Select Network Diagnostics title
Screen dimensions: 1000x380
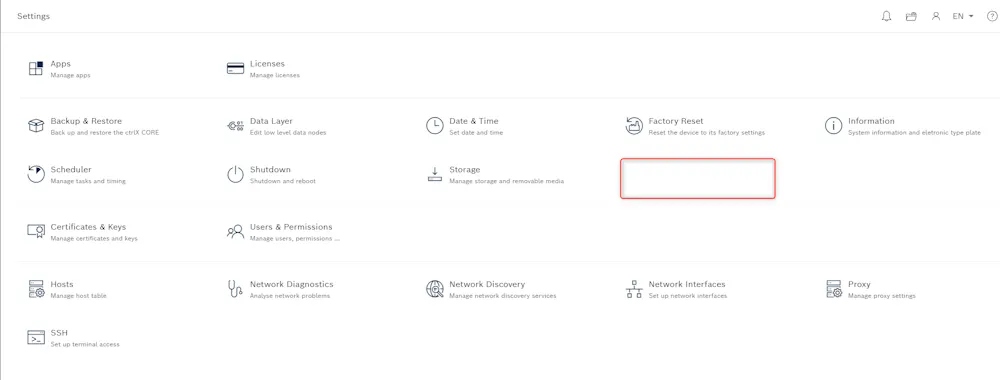click(291, 284)
